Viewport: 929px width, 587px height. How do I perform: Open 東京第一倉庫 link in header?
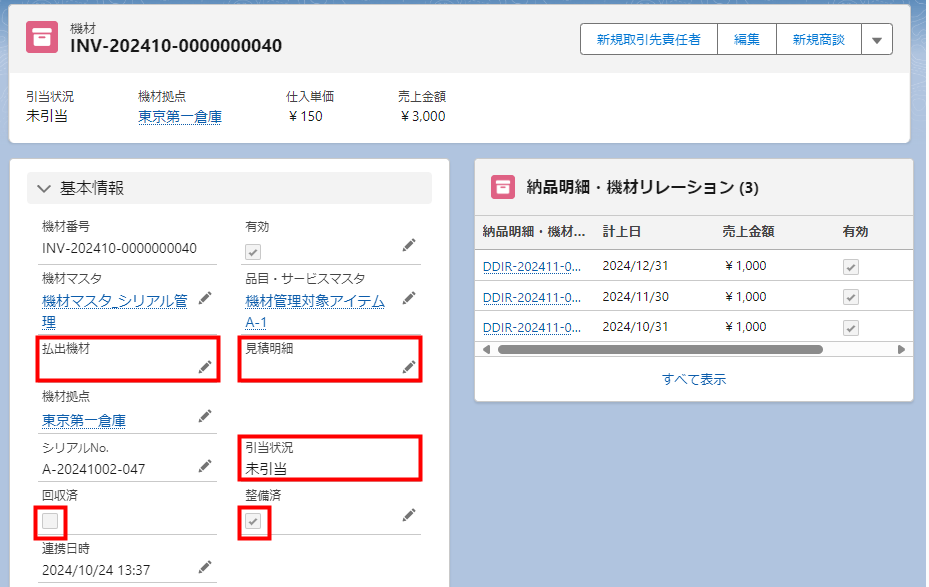[180, 117]
